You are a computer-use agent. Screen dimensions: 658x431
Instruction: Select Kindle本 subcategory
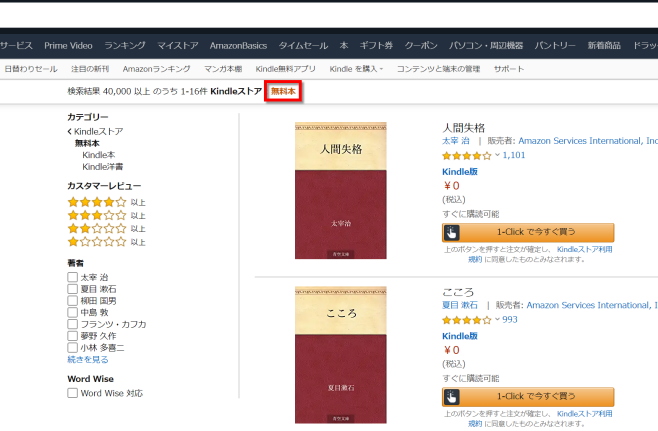99,155
